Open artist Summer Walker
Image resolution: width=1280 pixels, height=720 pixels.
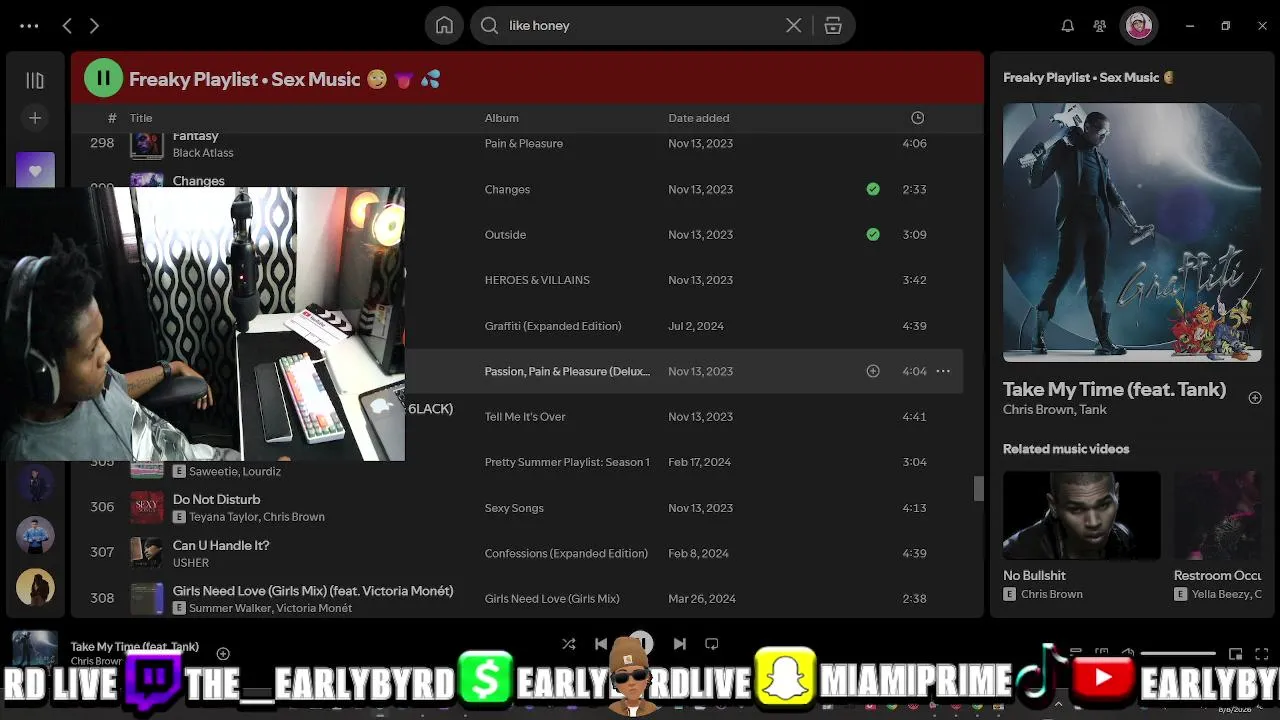click(x=229, y=608)
